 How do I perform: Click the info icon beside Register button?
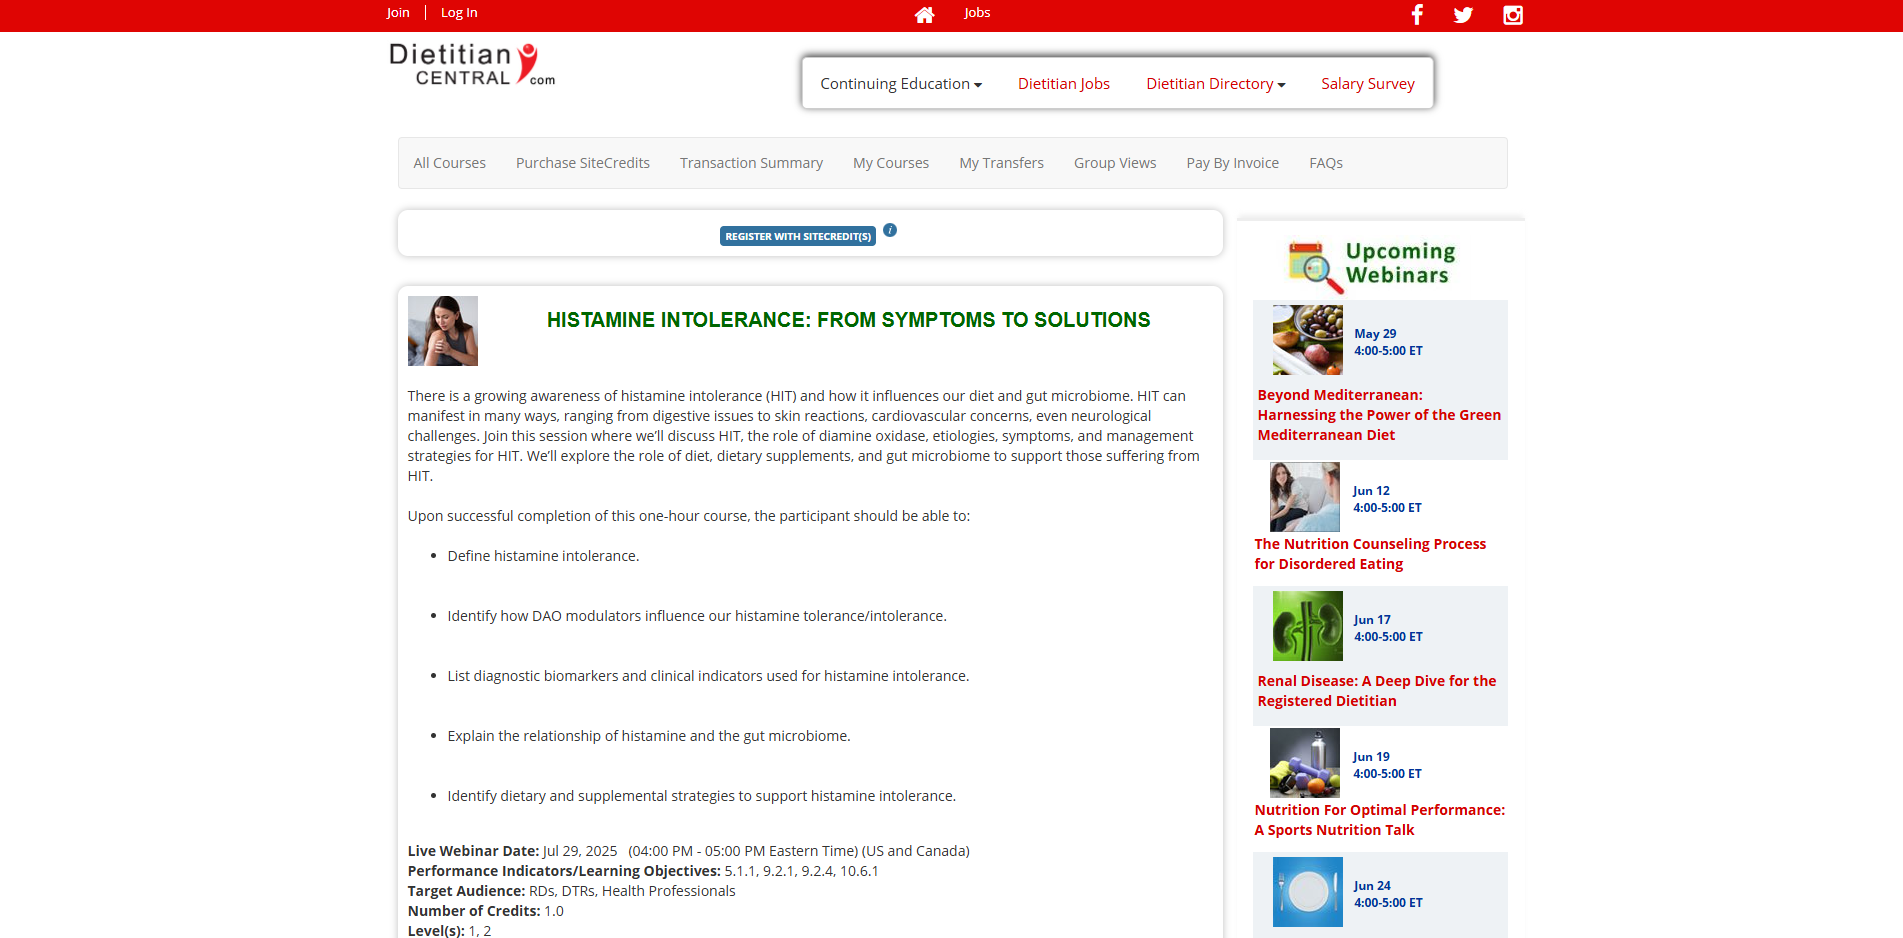click(x=890, y=230)
